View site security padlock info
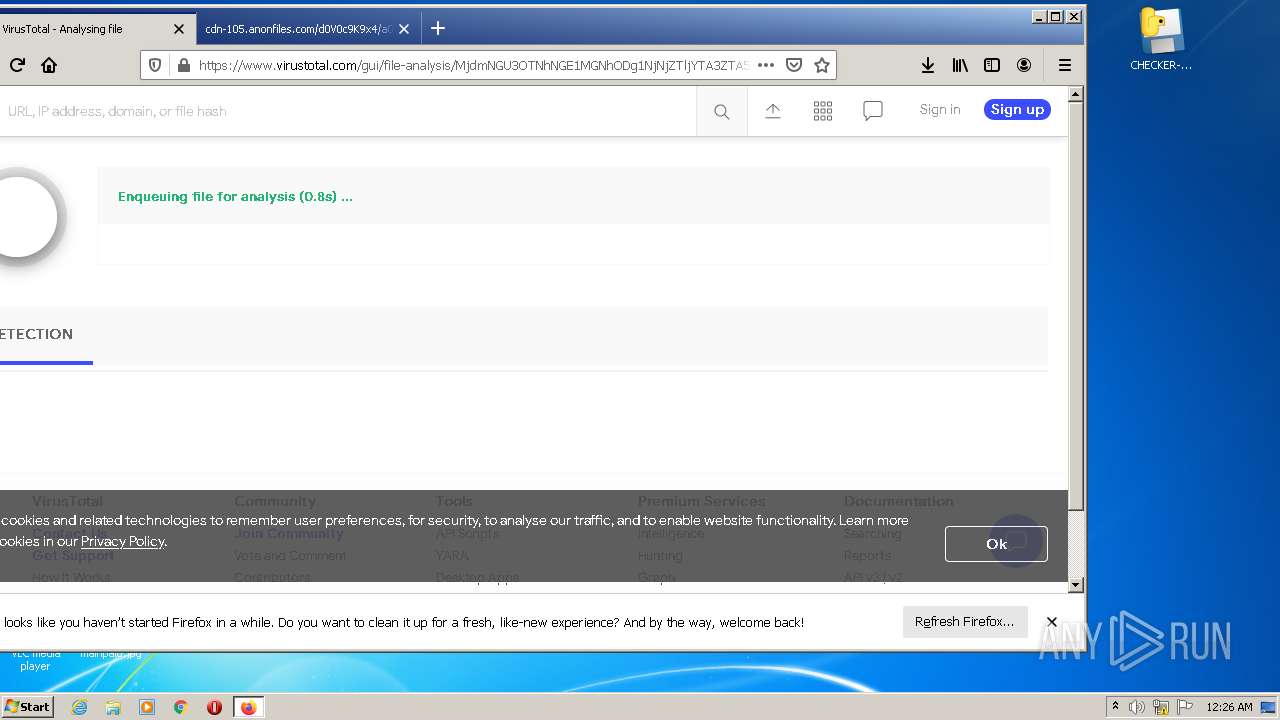This screenshot has width=1280, height=720. tap(183, 65)
